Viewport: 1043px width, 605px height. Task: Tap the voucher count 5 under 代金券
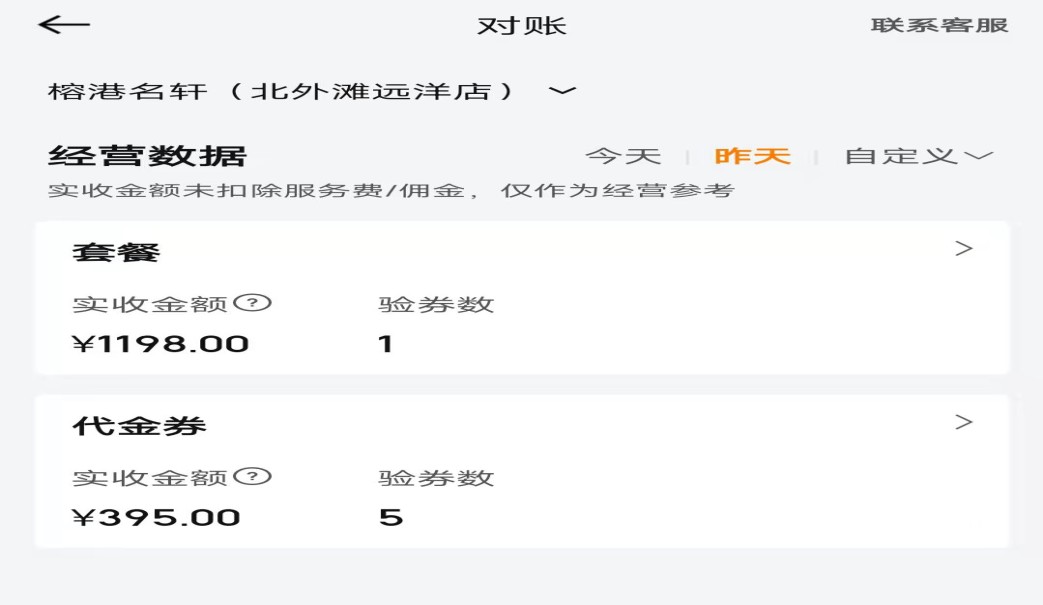click(390, 517)
